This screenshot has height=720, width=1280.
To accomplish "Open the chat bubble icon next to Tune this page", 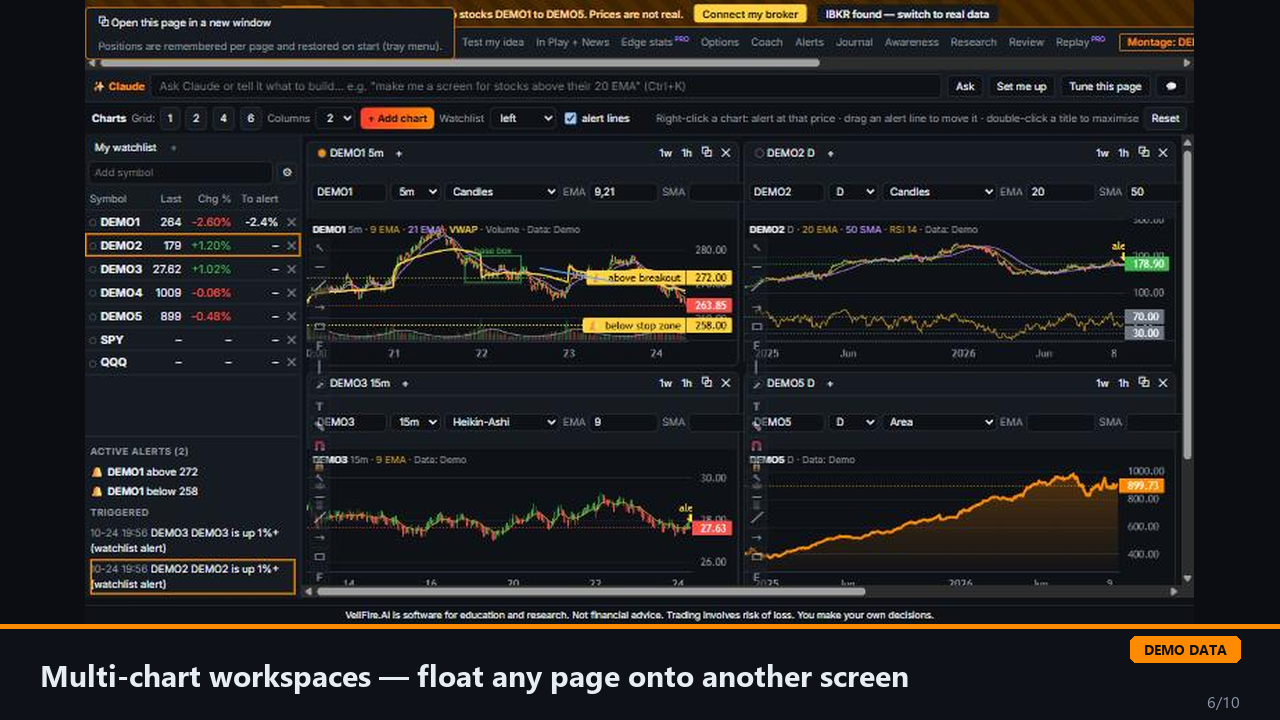I will [x=1170, y=87].
